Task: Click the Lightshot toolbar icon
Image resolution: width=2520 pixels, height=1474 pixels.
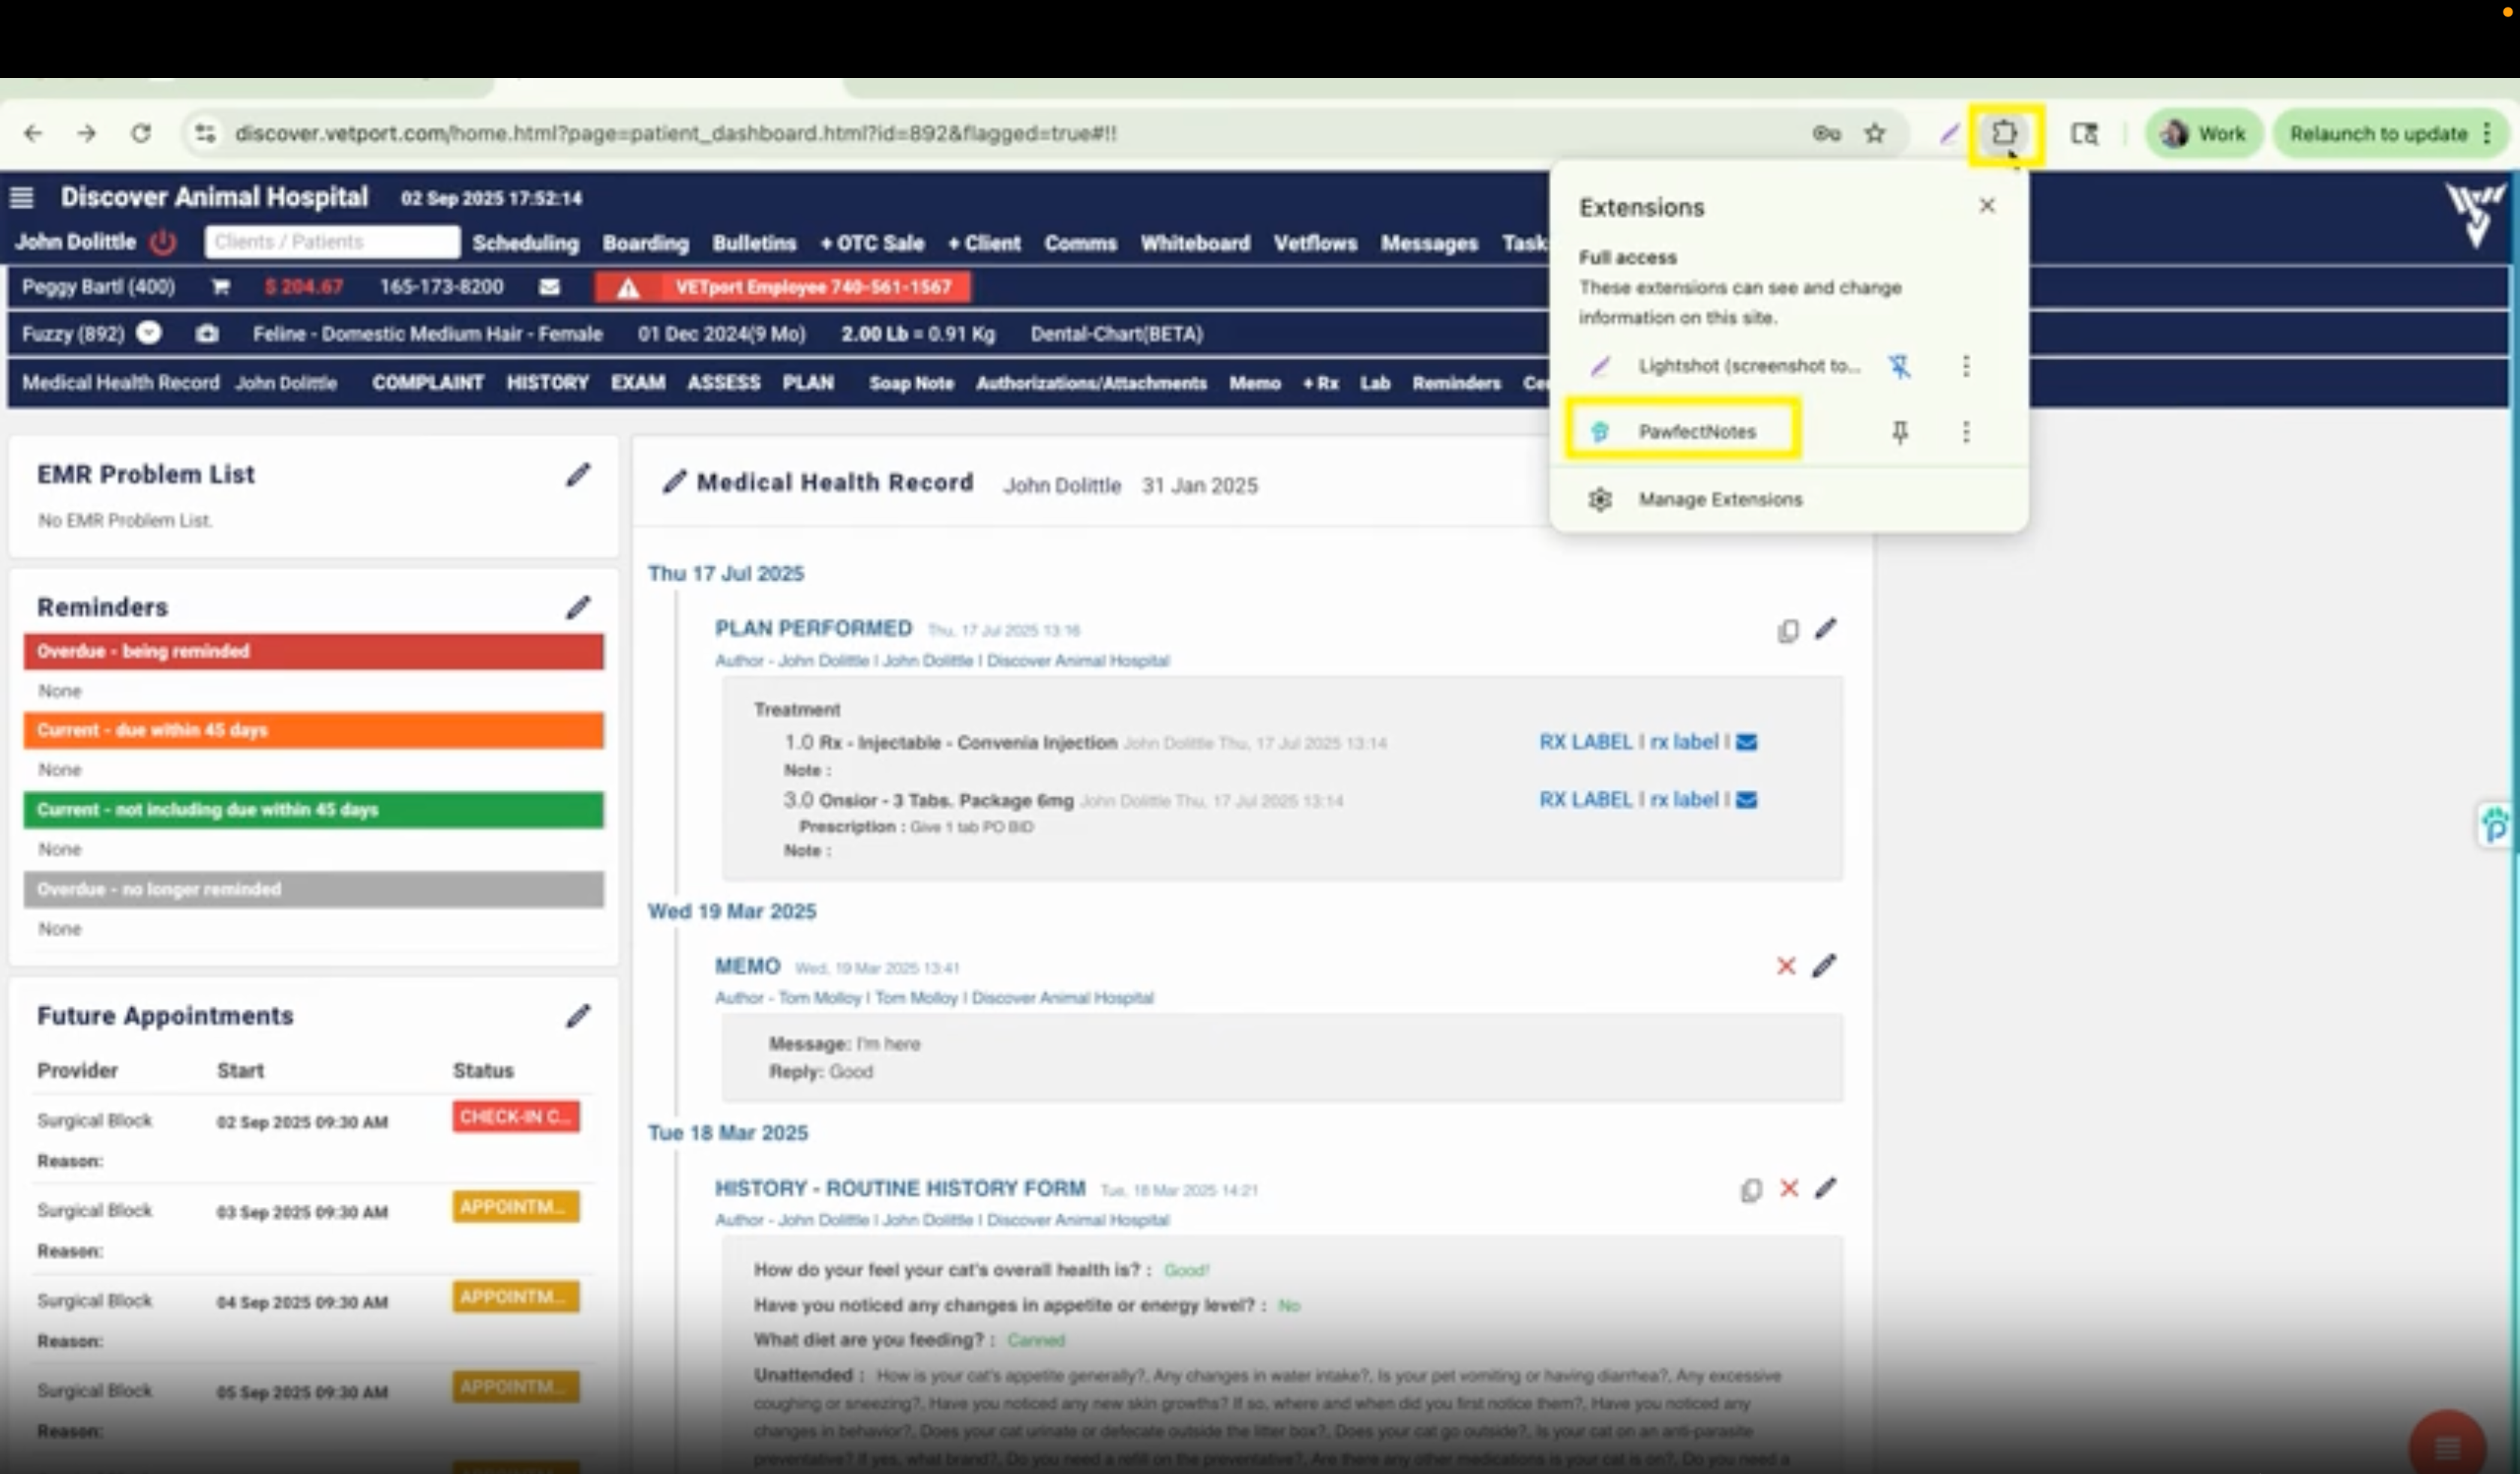Action: [1949, 133]
